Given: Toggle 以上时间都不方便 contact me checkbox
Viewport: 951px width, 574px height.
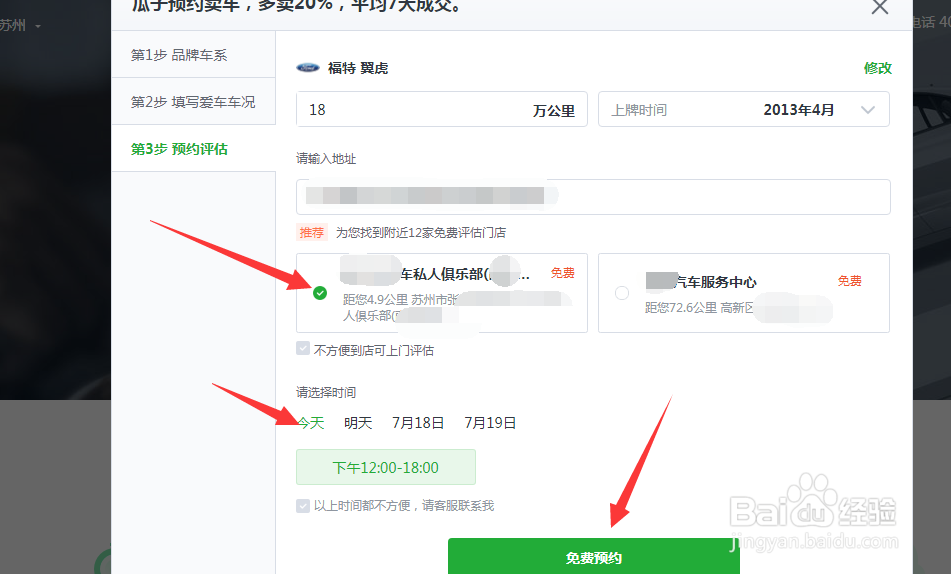Looking at the screenshot, I should click(x=303, y=505).
